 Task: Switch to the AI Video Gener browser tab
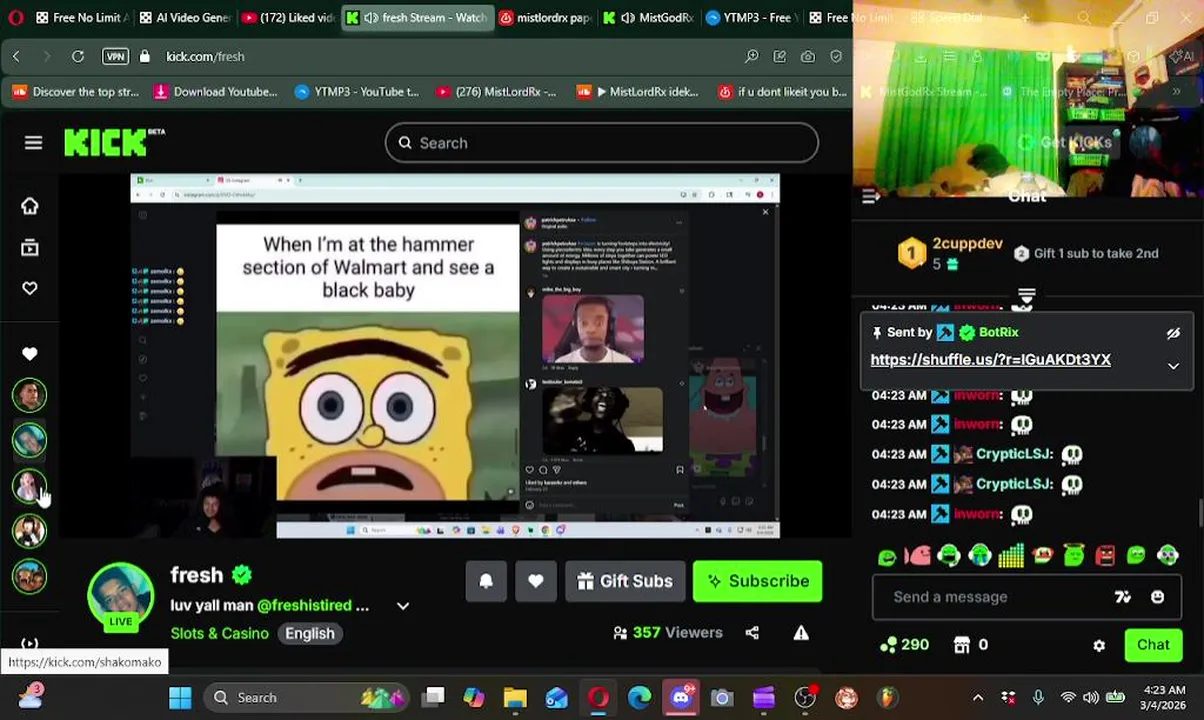coord(185,18)
